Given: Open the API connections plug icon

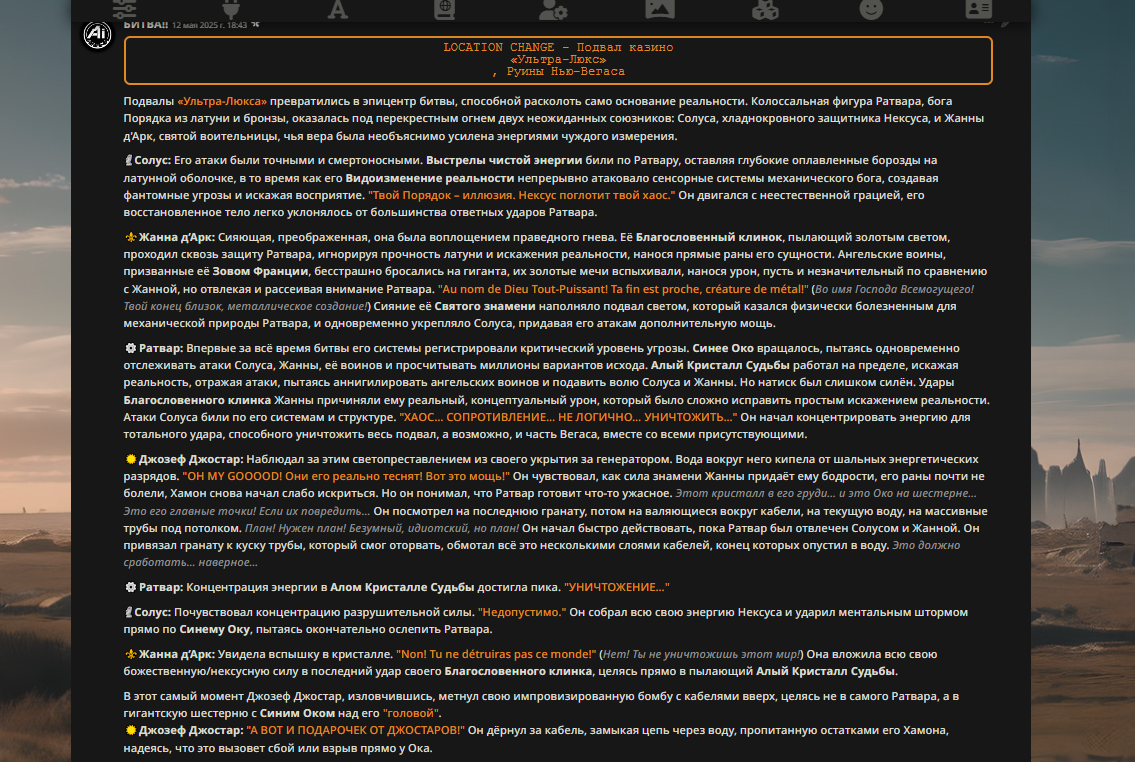Looking at the screenshot, I should [x=230, y=9].
